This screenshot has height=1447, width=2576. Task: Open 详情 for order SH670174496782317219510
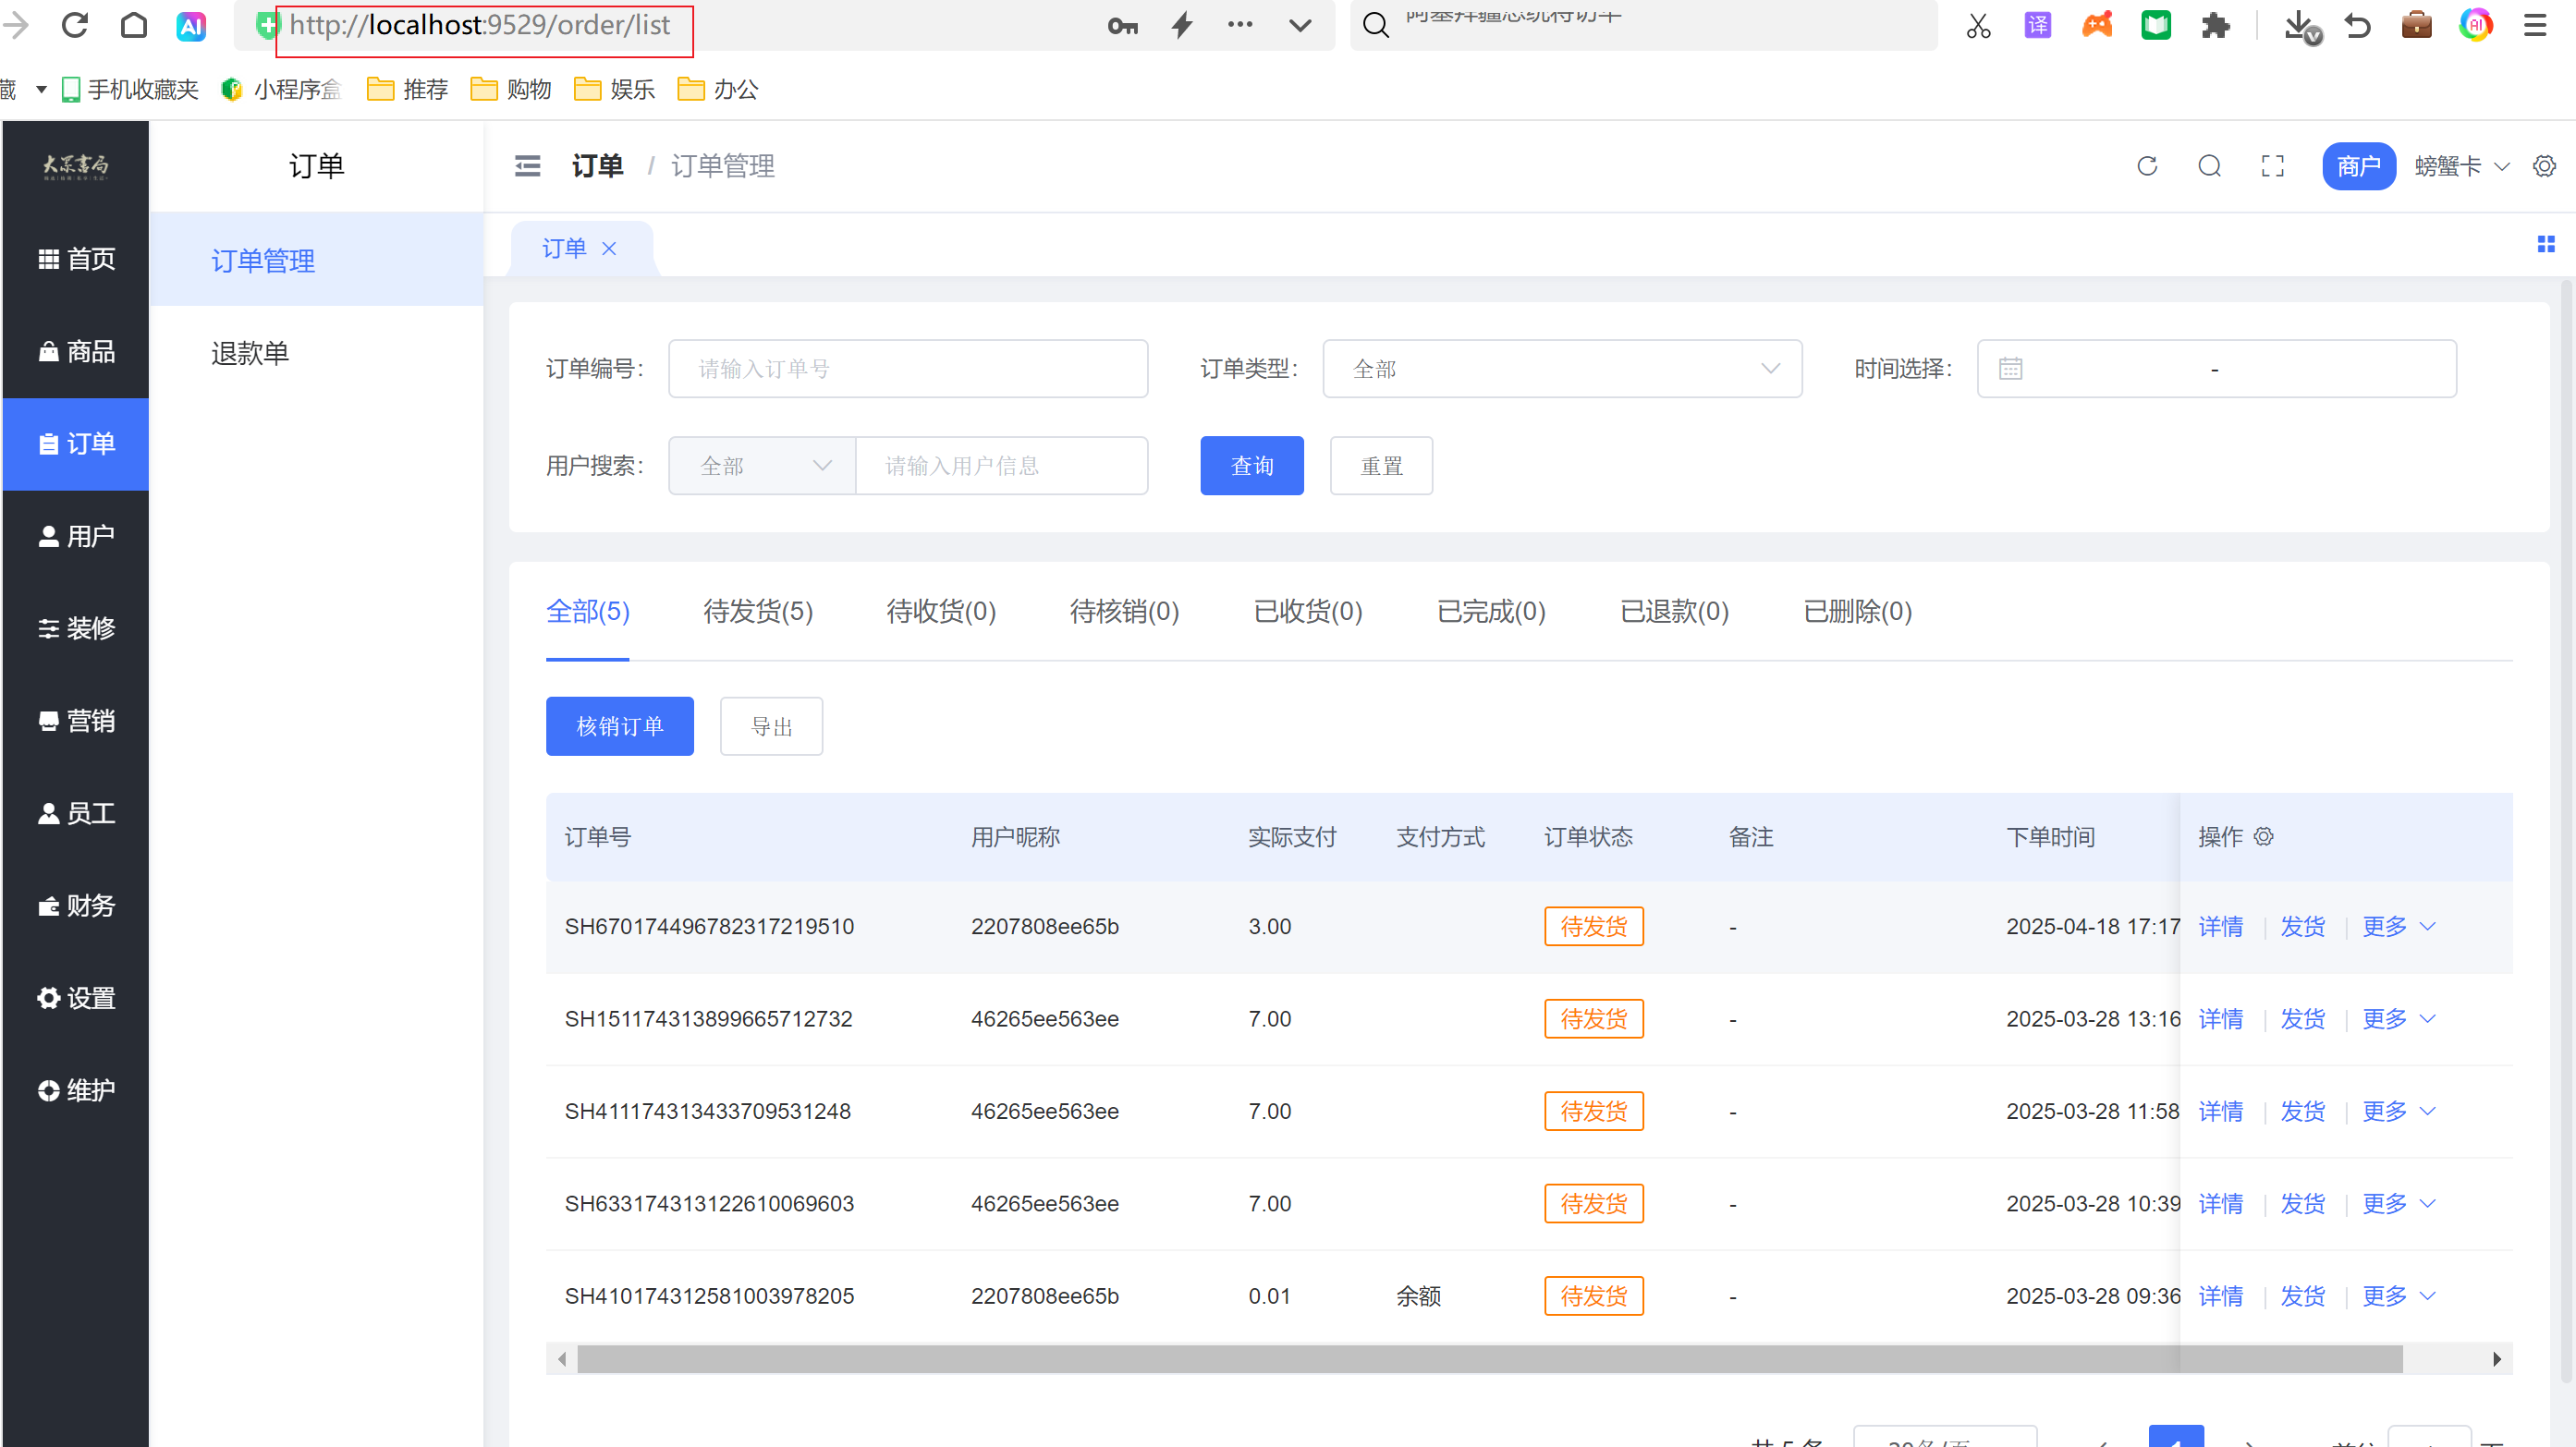(2220, 927)
